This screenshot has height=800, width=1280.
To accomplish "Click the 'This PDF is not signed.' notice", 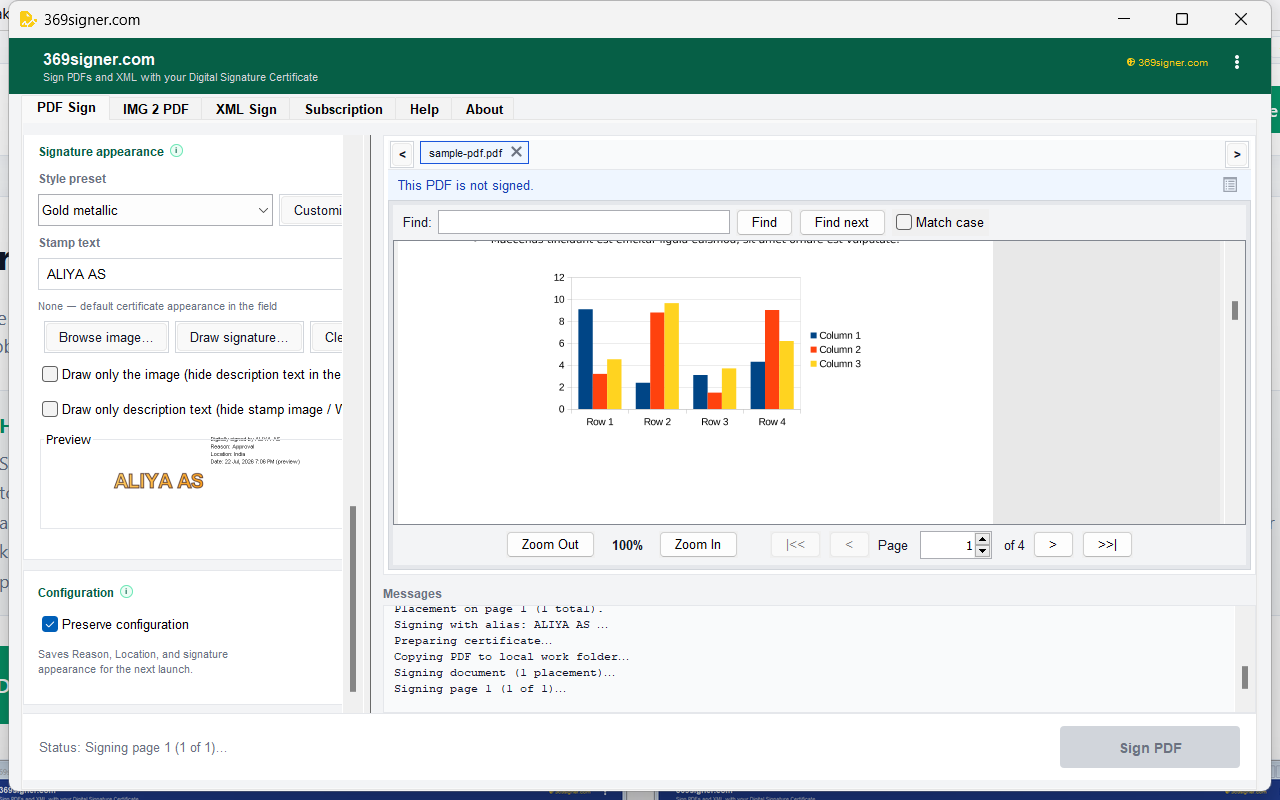I will tap(466, 185).
